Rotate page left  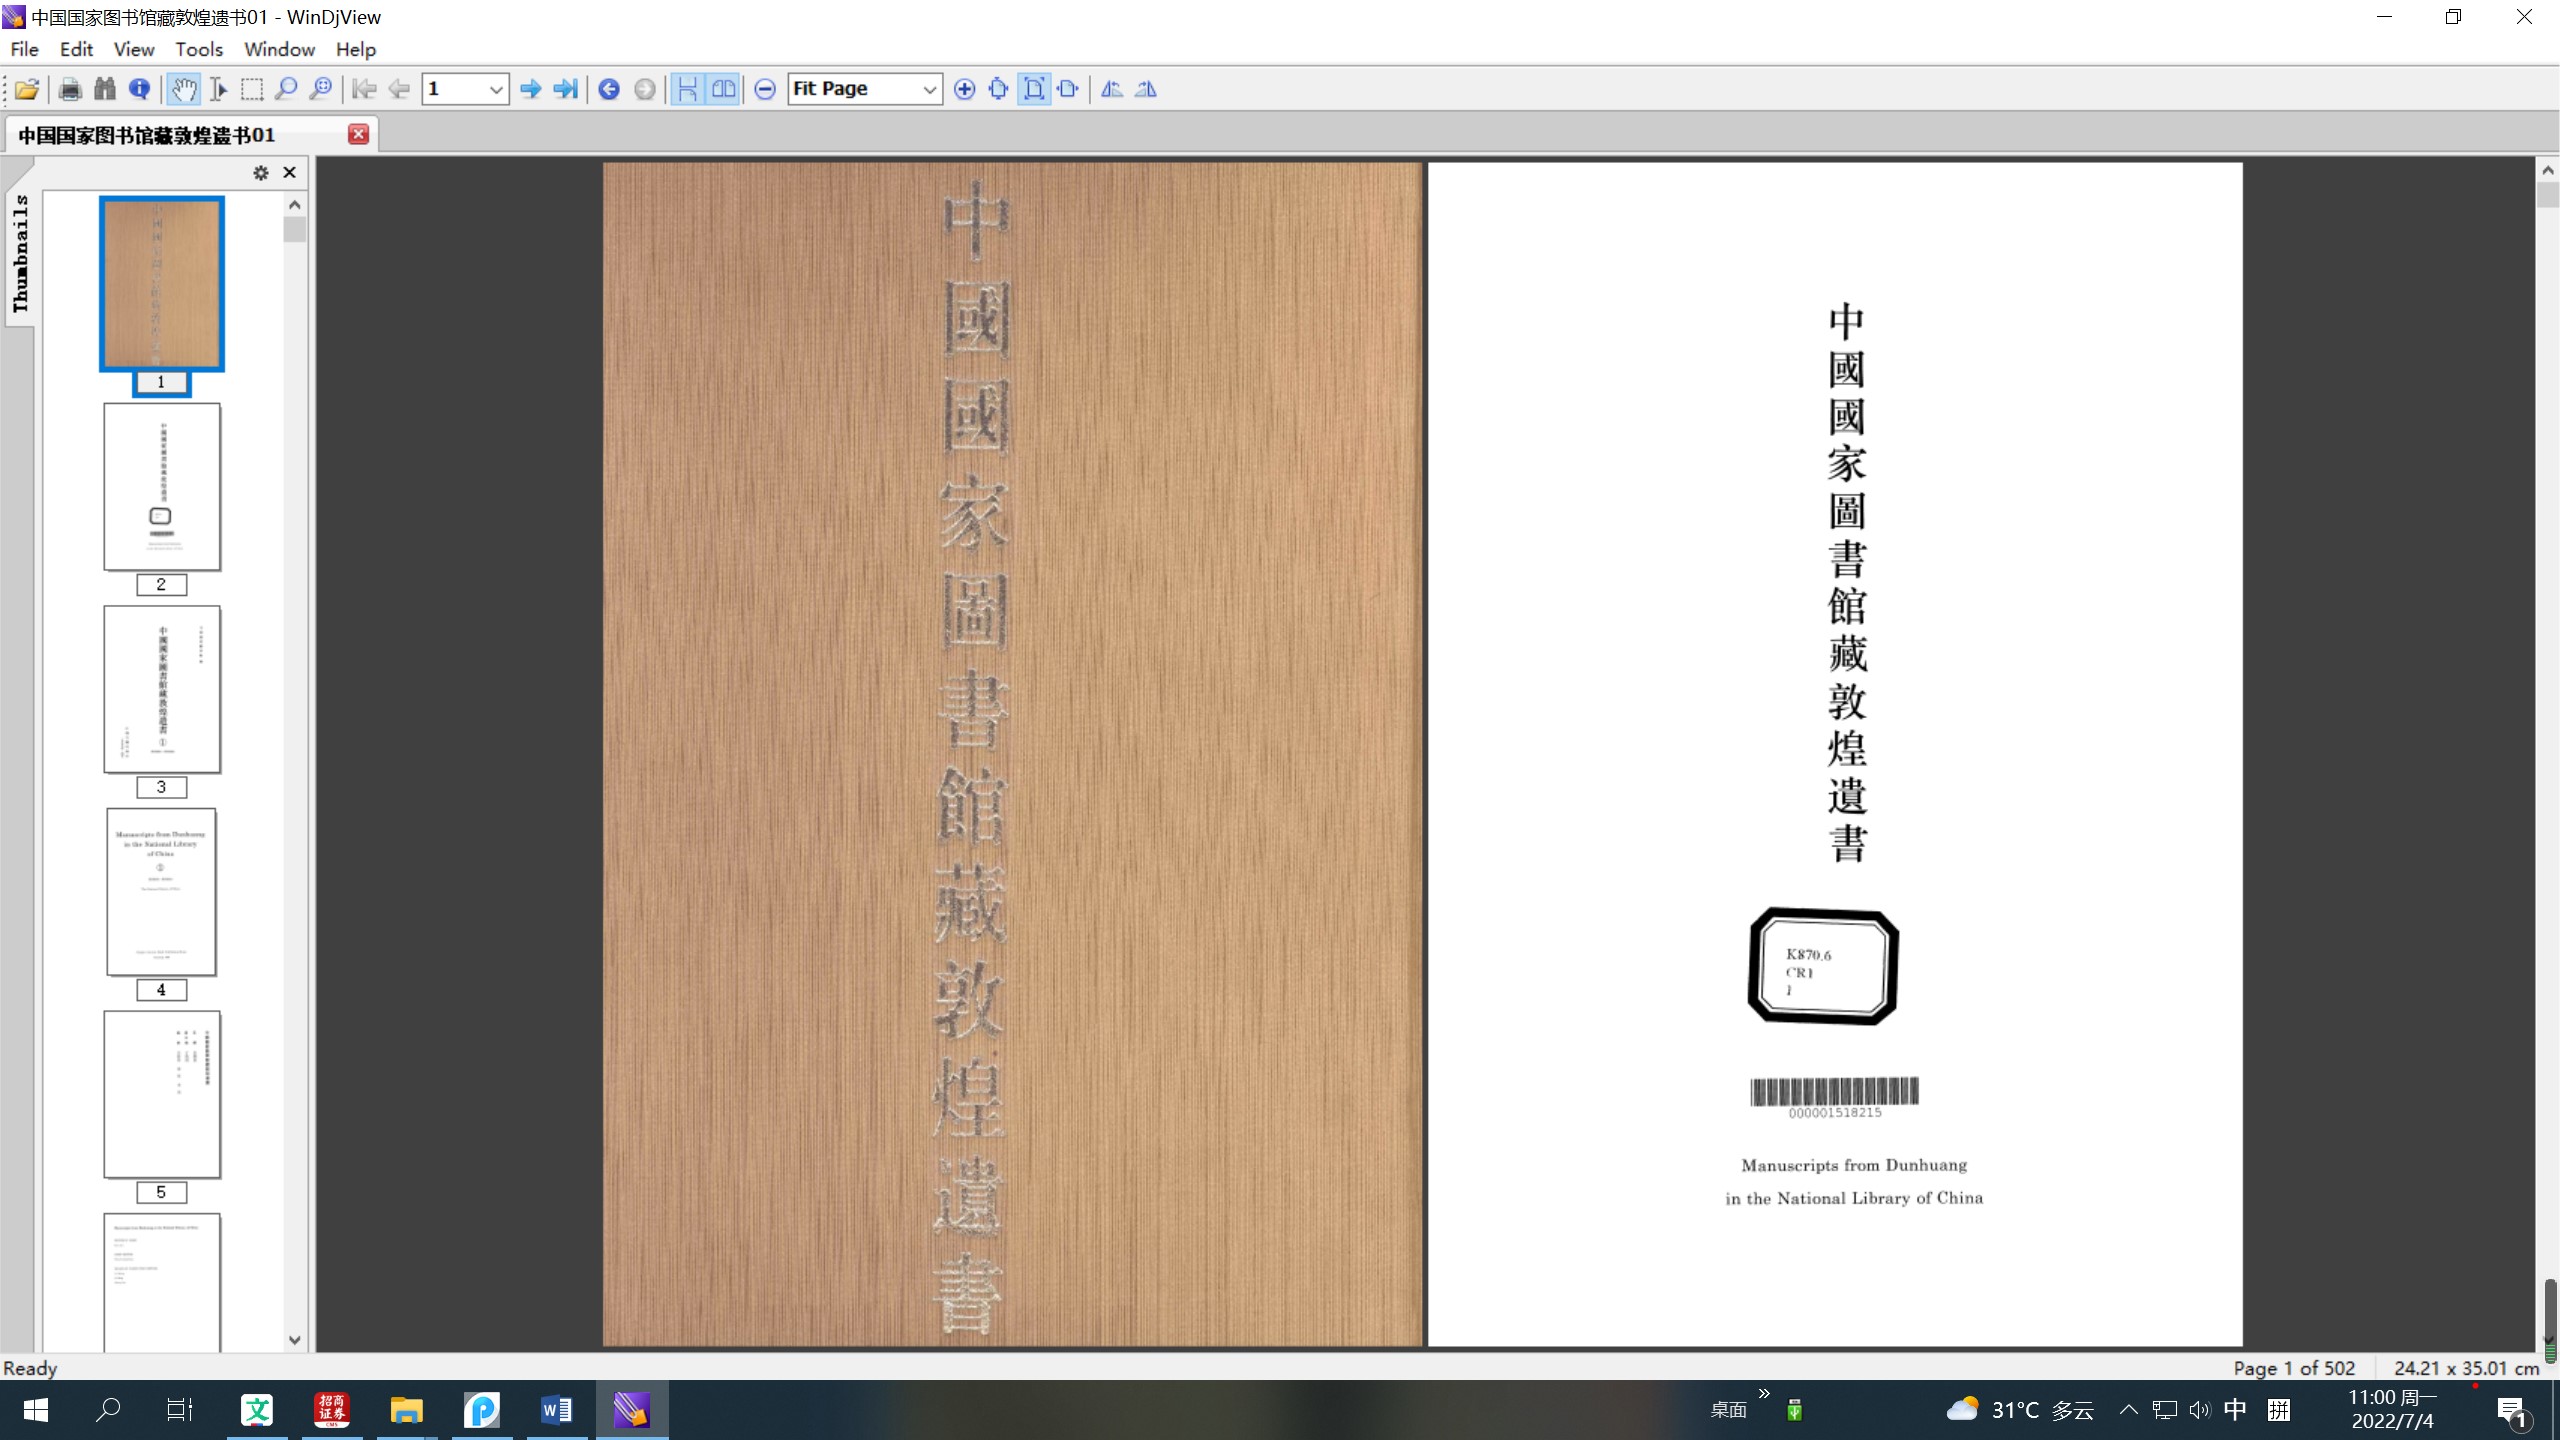tap(1112, 89)
